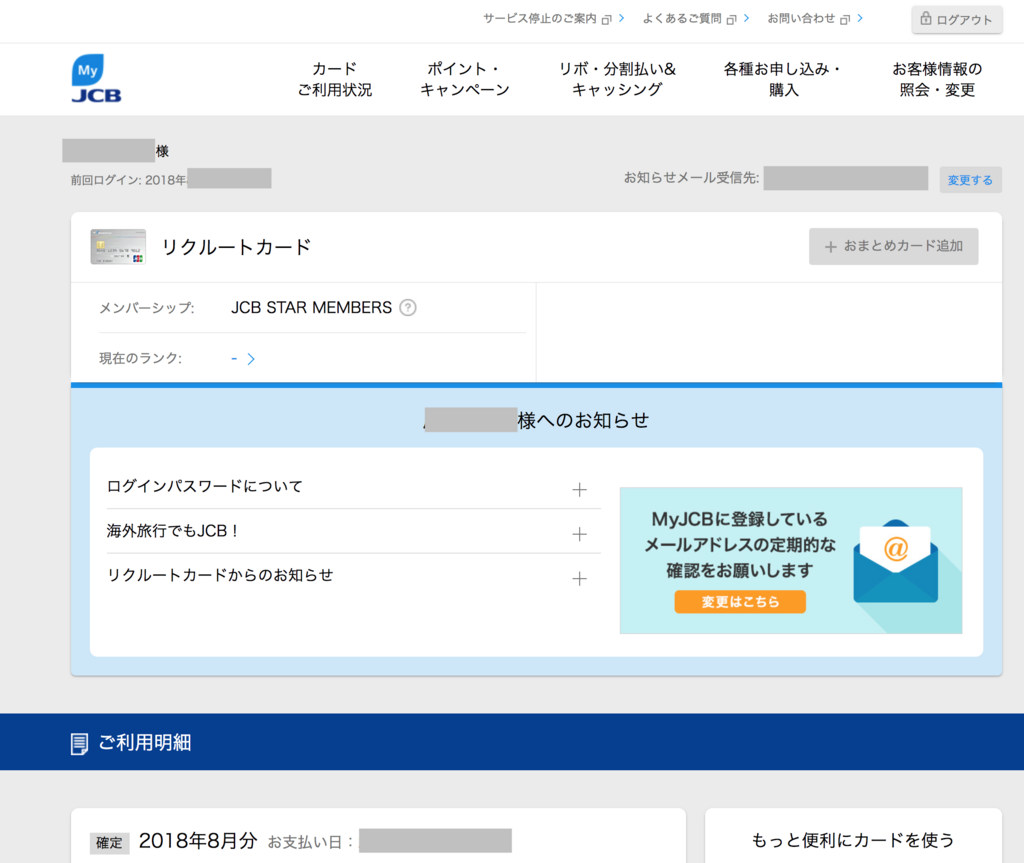This screenshot has width=1024, height=863.
Task: Click orange 変更はこちら button
Action: click(x=740, y=602)
